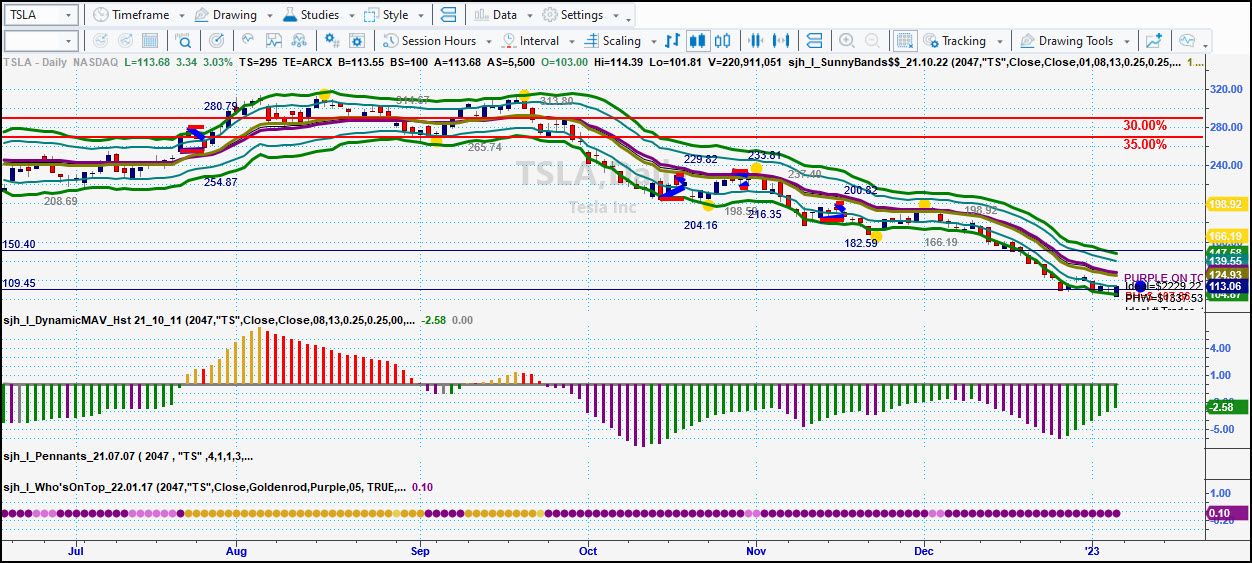Click the second grayed refresh-chart icon
Viewport: 1252px width, 563px height.
pos(126,41)
